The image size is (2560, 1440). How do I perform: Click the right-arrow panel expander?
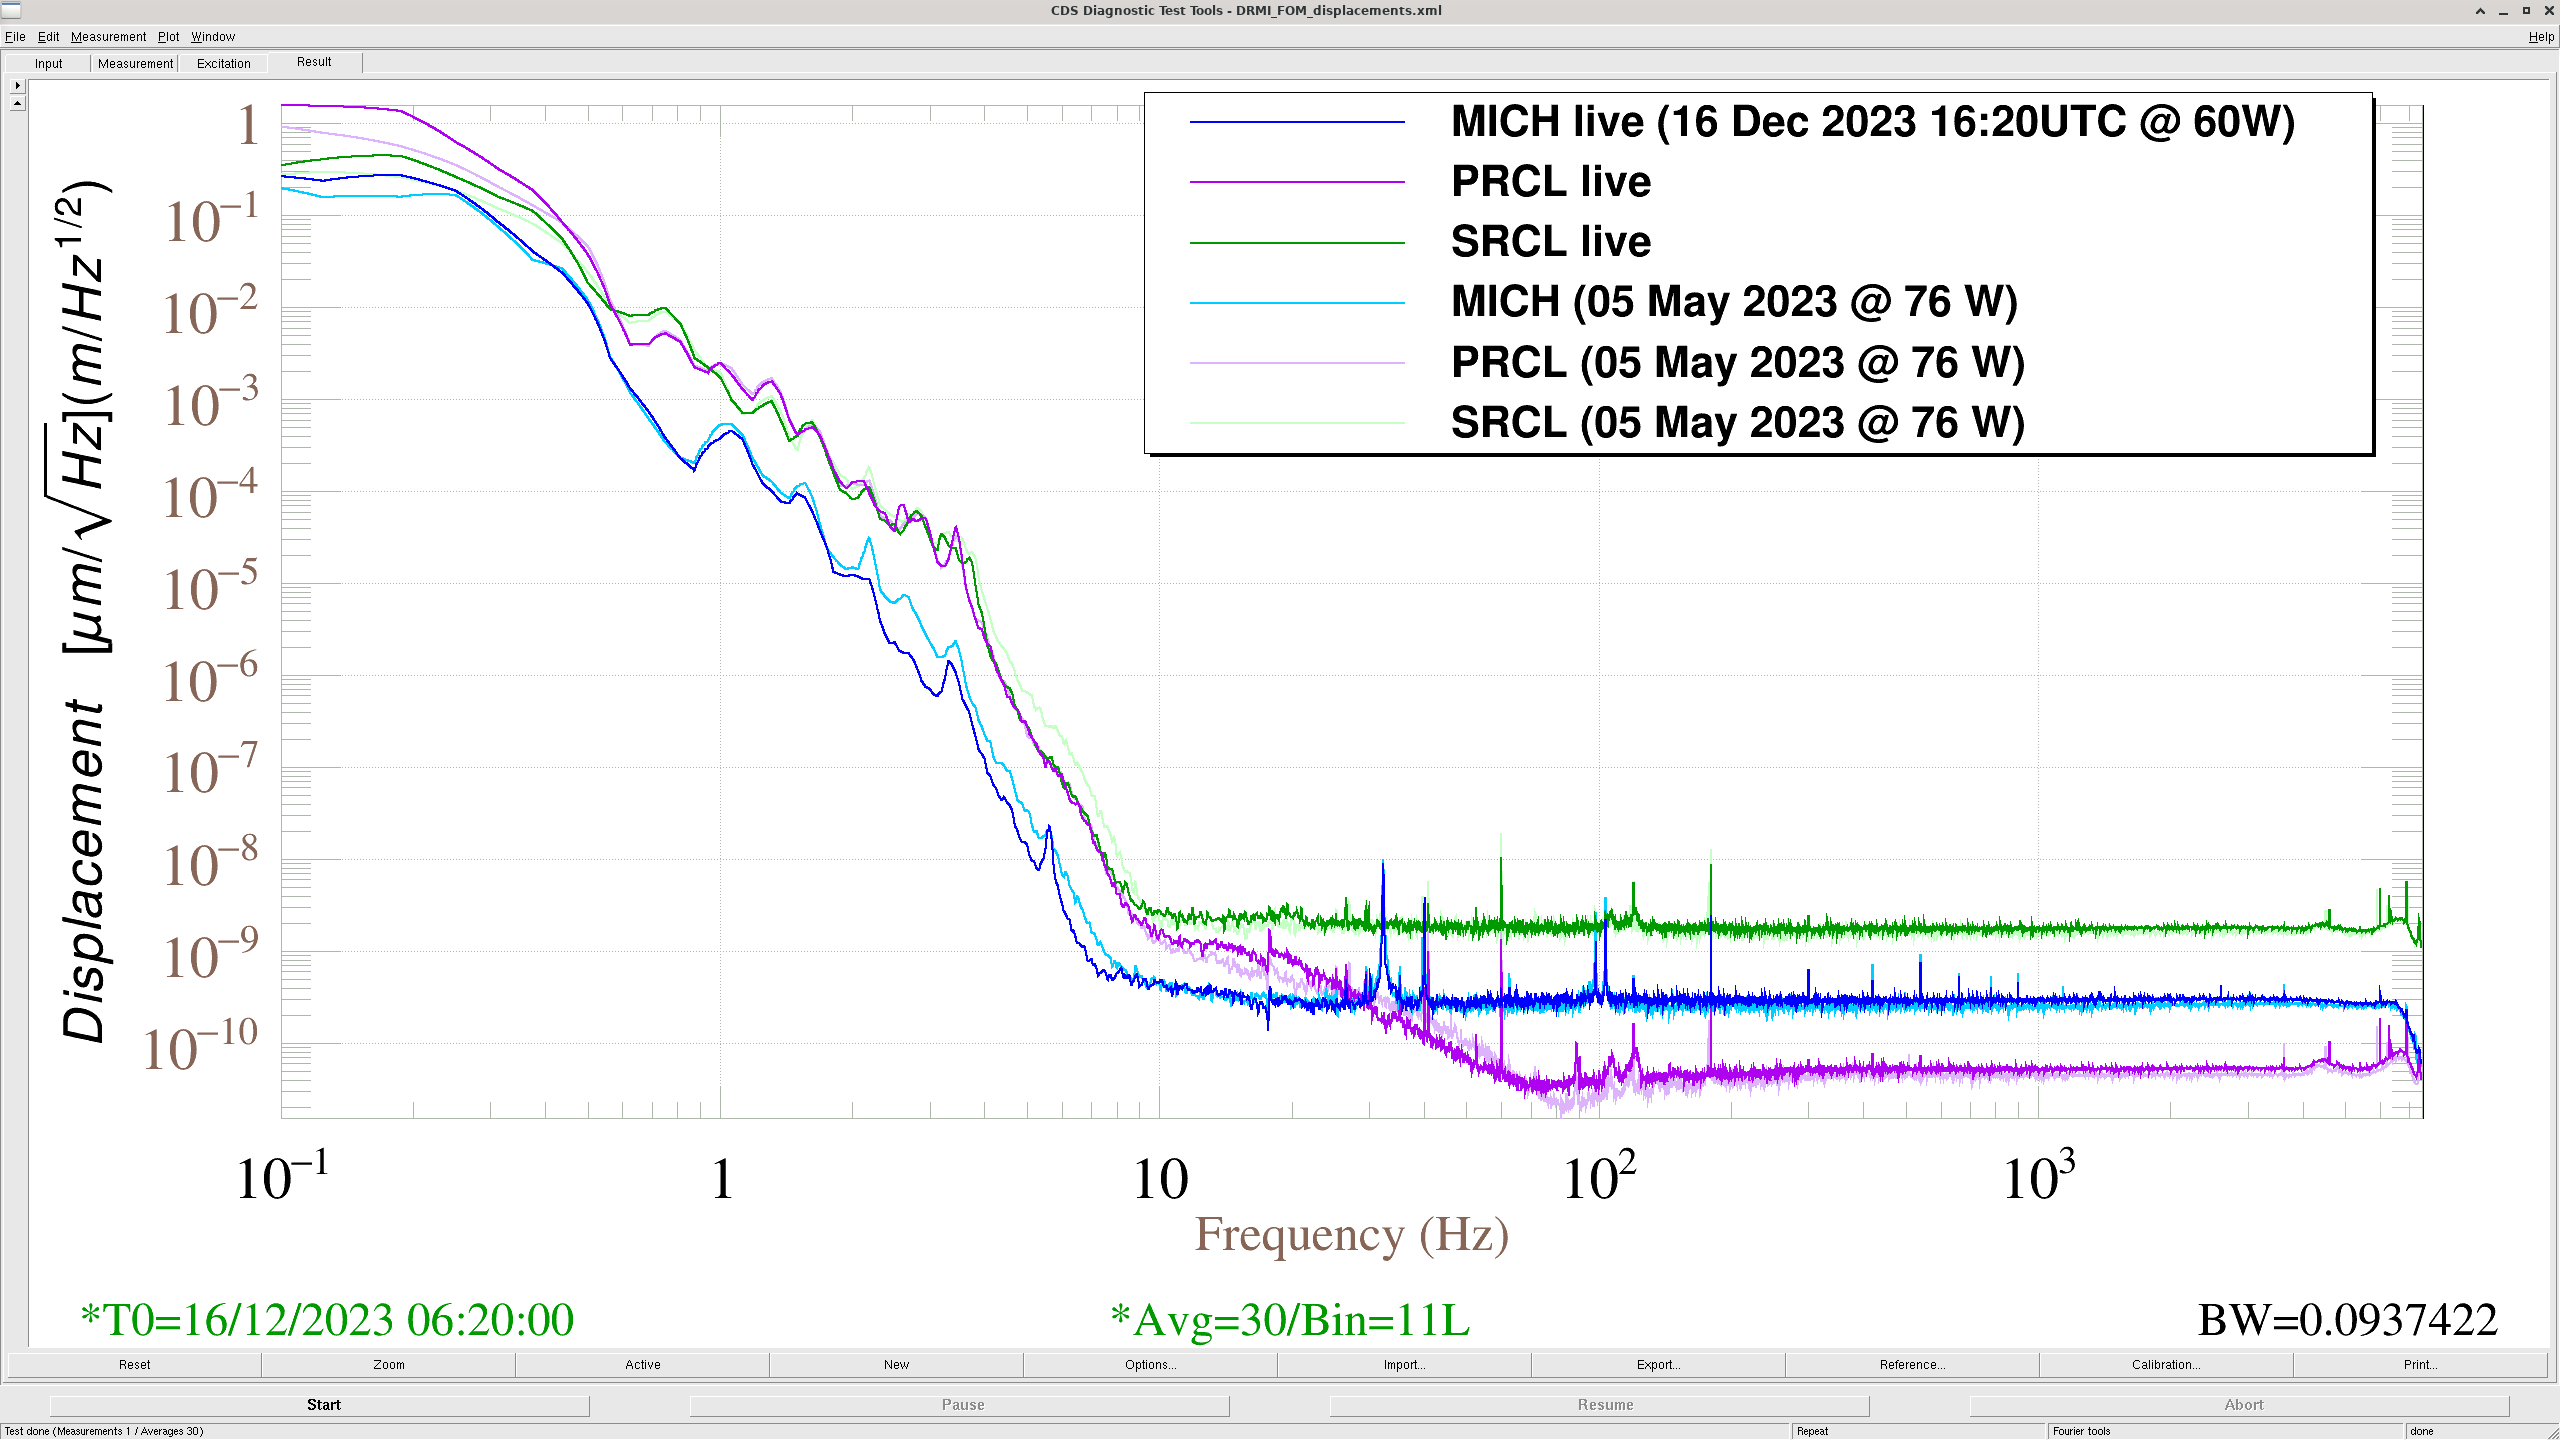(17, 85)
